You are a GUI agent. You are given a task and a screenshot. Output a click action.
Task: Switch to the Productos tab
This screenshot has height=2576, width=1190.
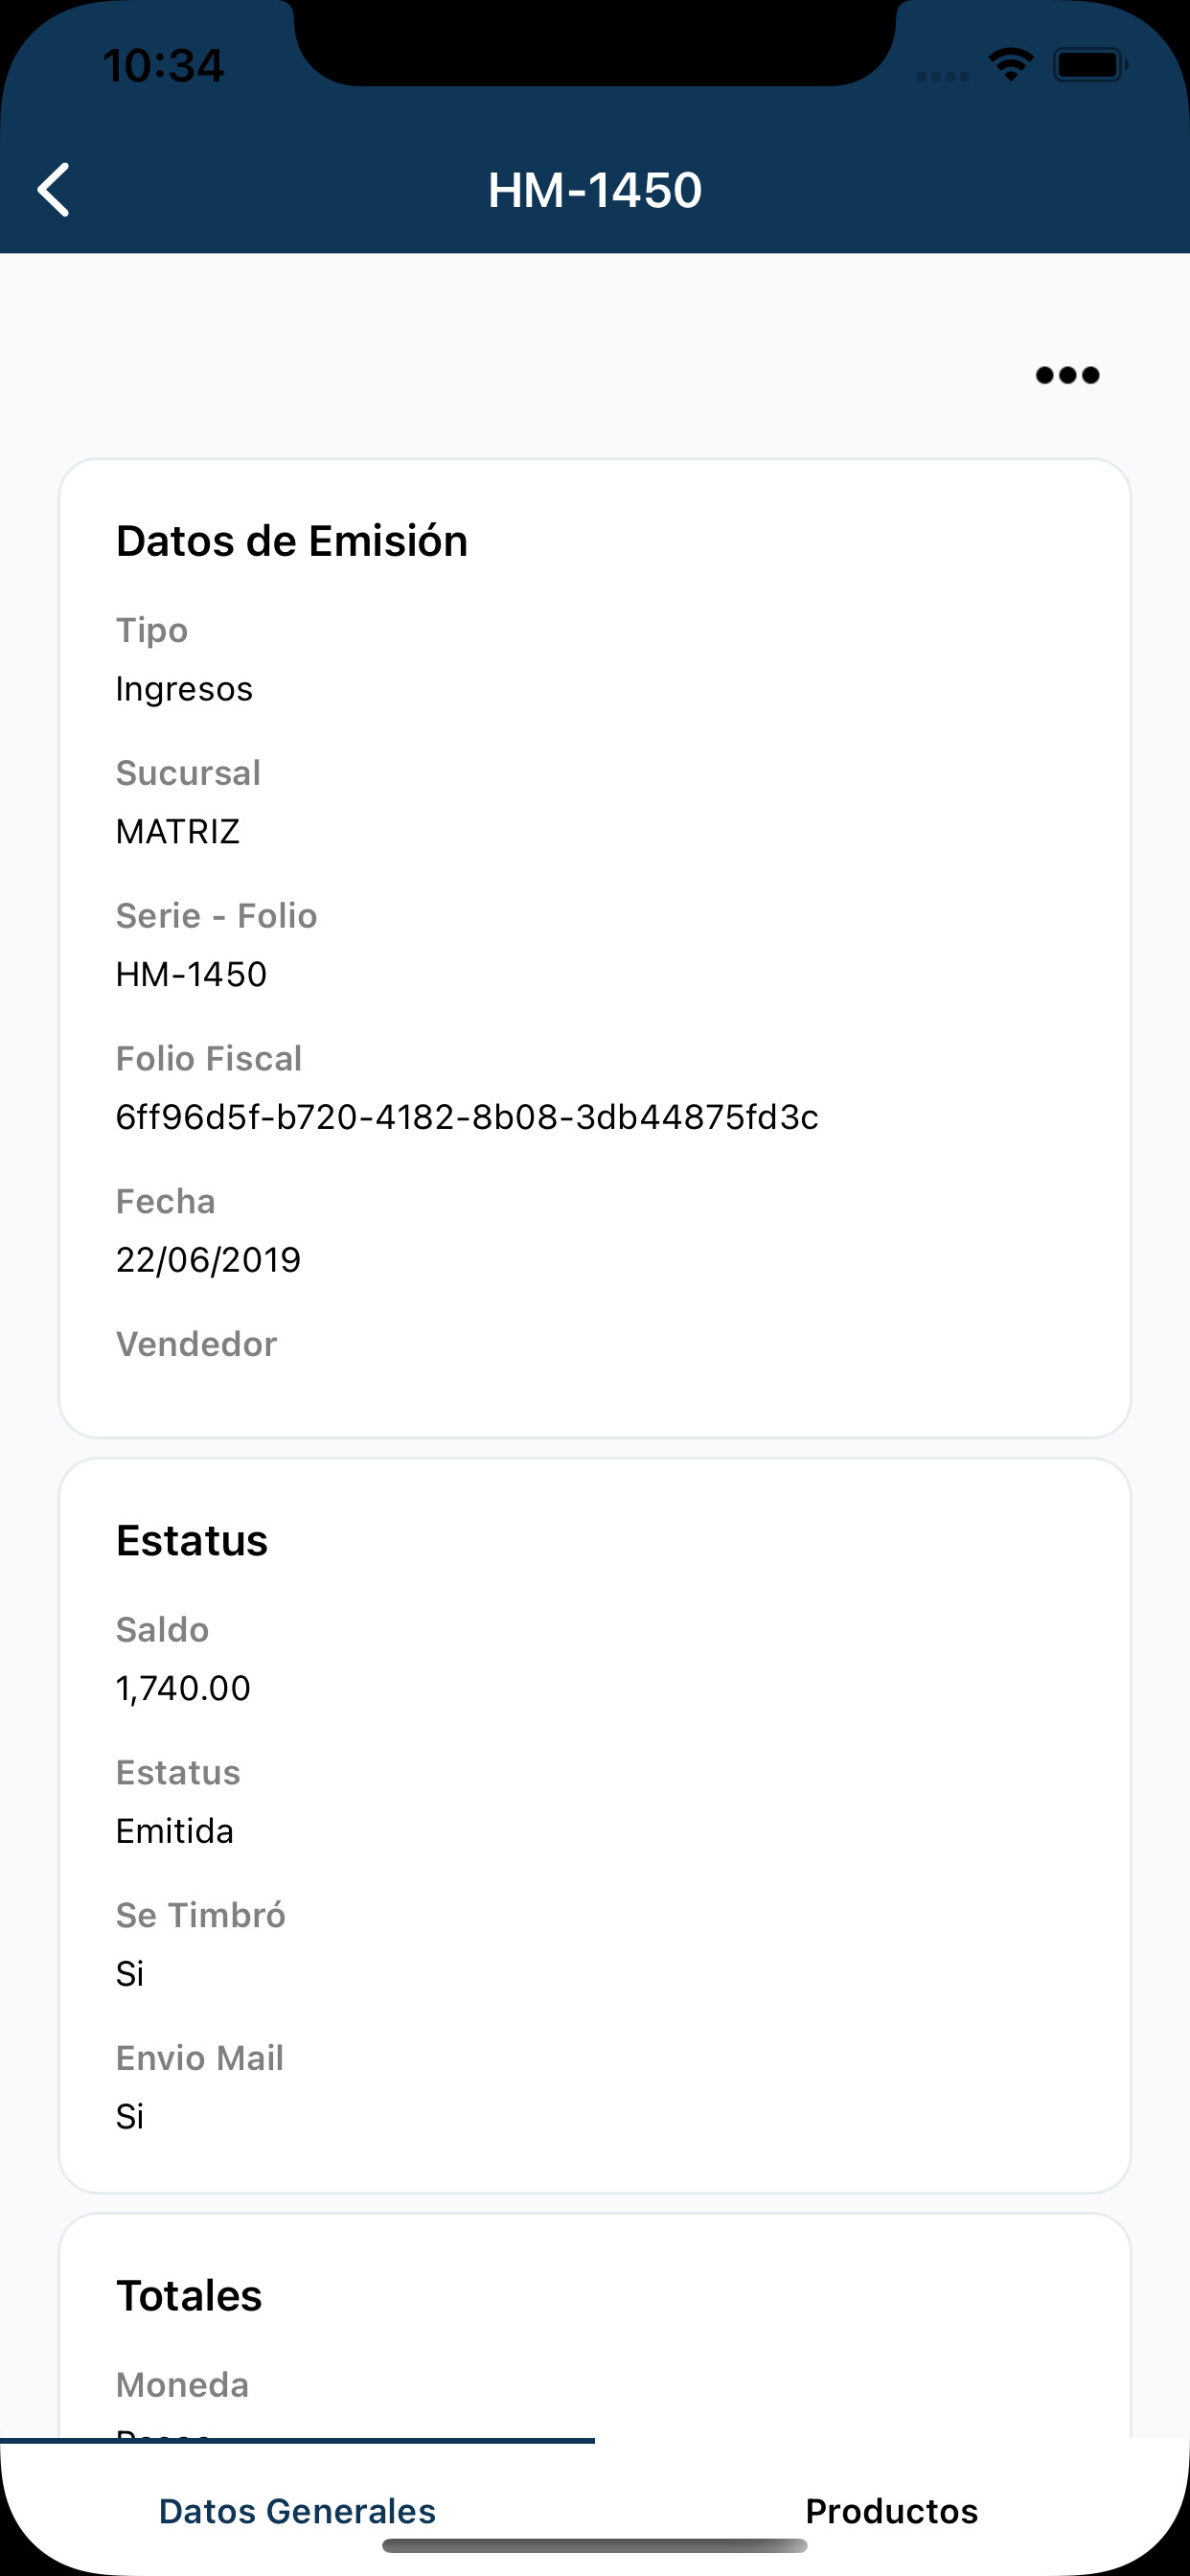coord(891,2510)
